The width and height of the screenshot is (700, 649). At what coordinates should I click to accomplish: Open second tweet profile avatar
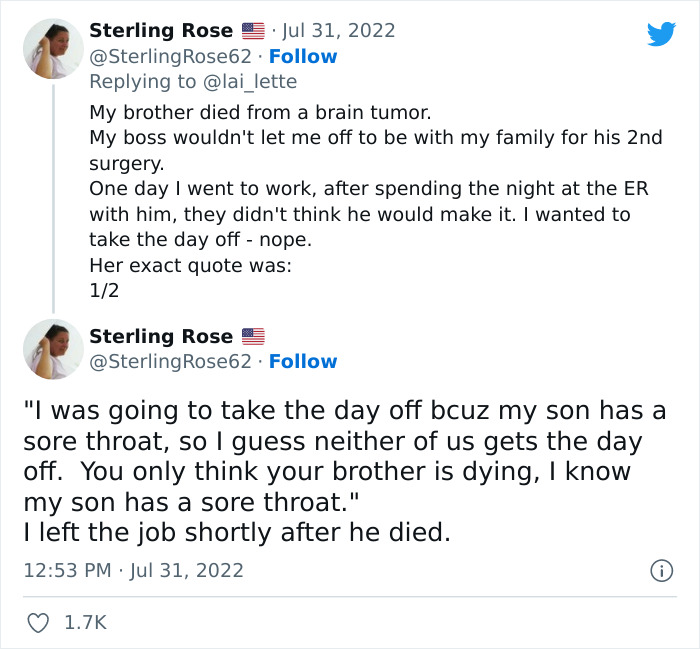click(x=53, y=349)
